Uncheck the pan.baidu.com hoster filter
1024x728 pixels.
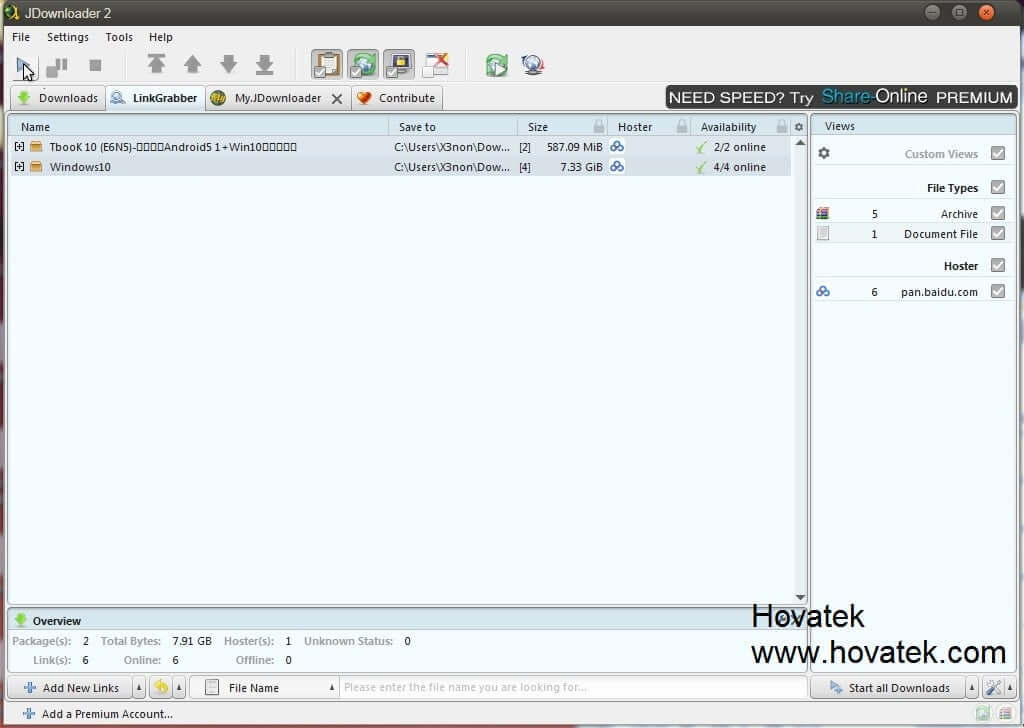pos(997,291)
